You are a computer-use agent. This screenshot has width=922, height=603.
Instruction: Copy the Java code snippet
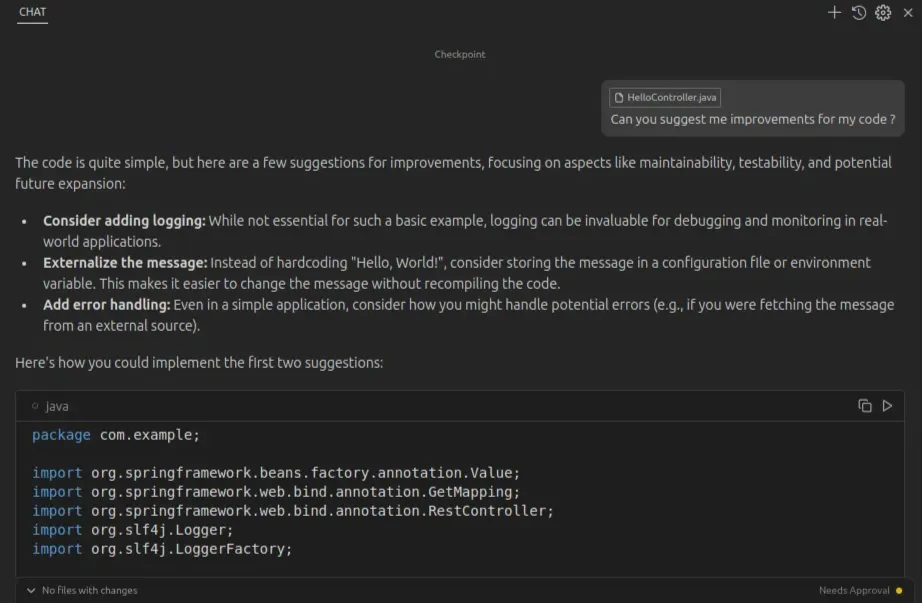[864, 406]
